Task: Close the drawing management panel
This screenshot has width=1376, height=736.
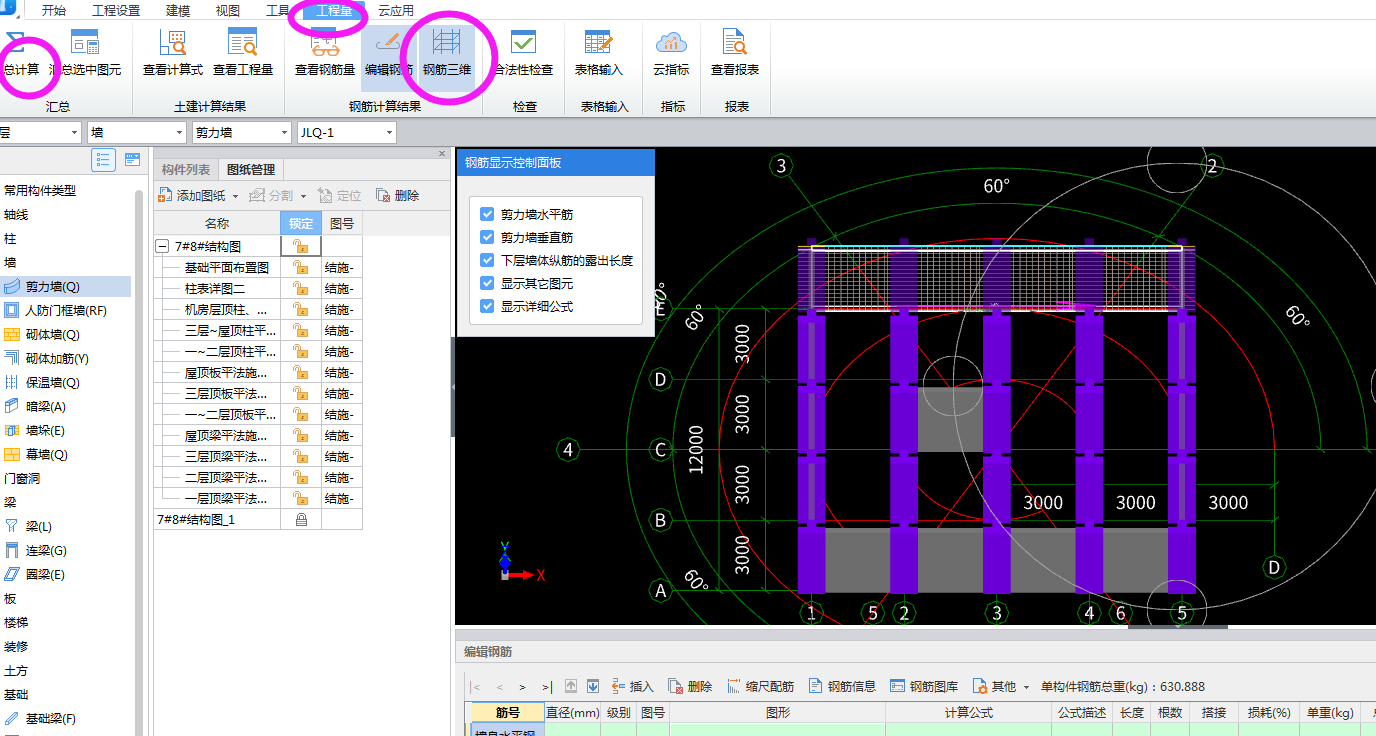Action: pyautogui.click(x=442, y=153)
